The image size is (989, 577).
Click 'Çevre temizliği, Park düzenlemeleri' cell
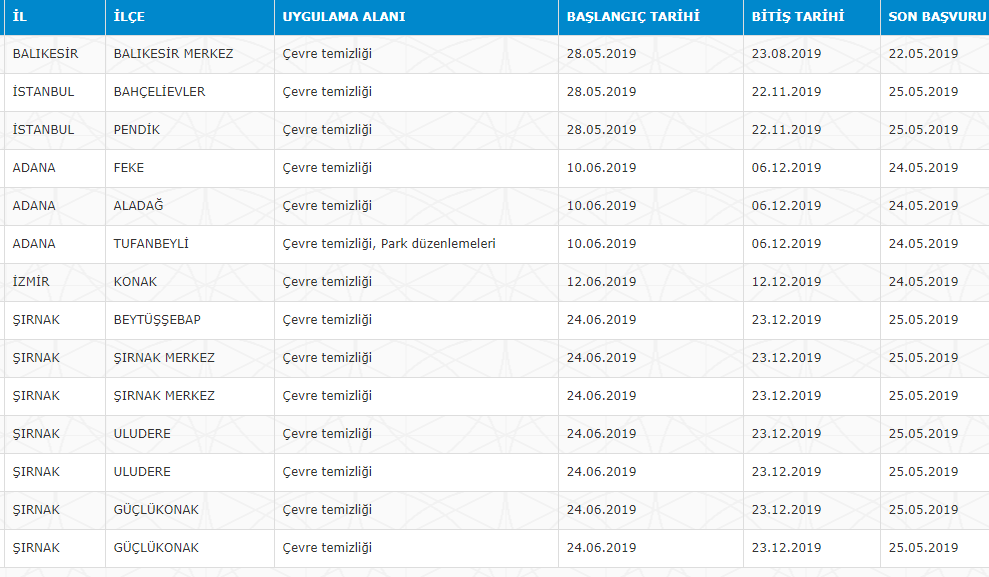pos(389,244)
